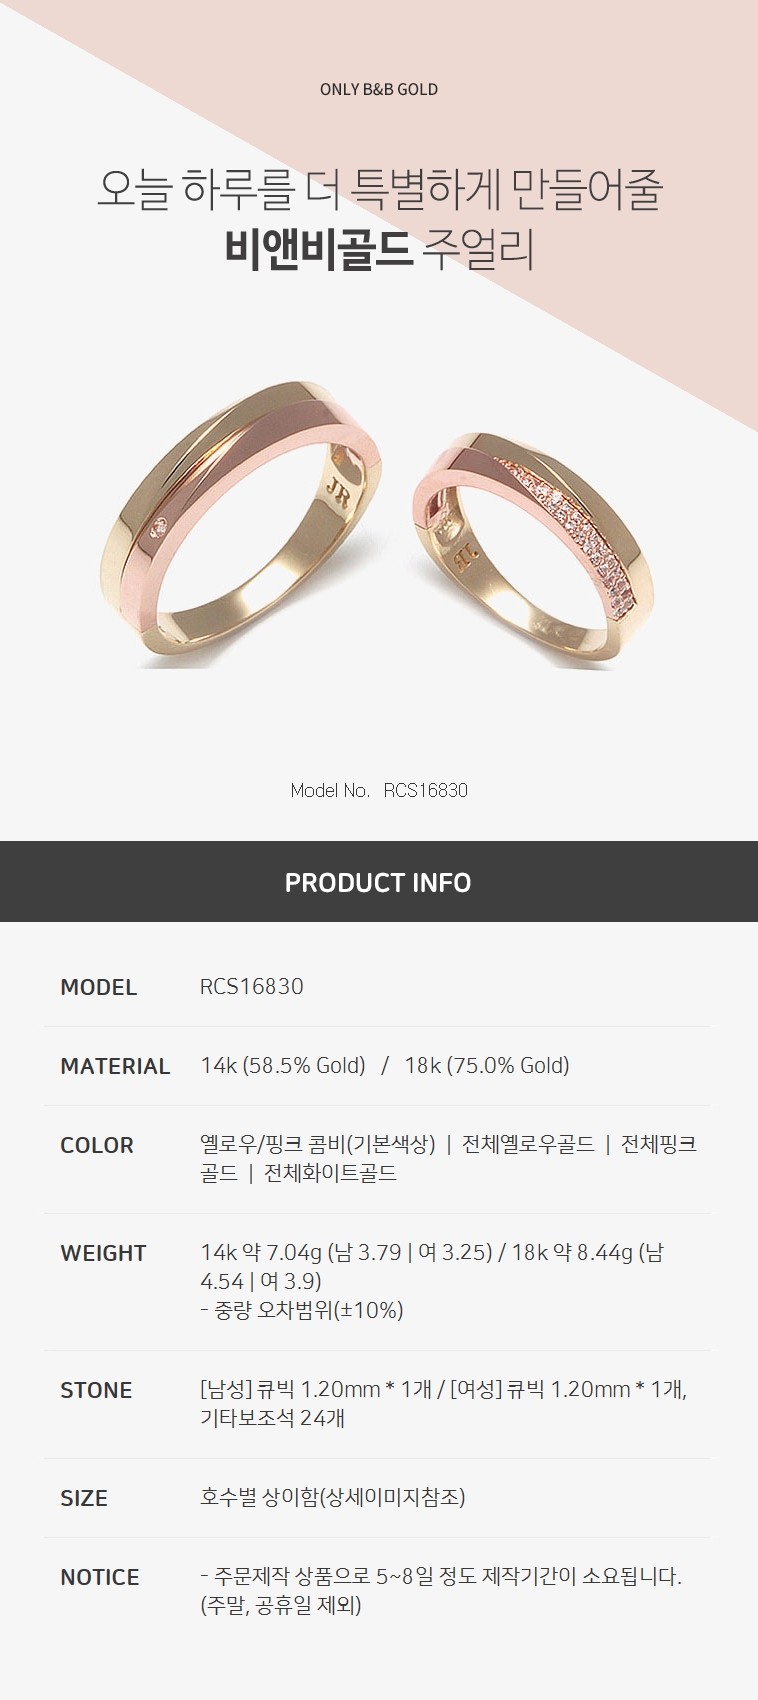Select the MODEL row label
Image resolution: width=758 pixels, height=1700 pixels.
pyautogui.click(x=98, y=987)
